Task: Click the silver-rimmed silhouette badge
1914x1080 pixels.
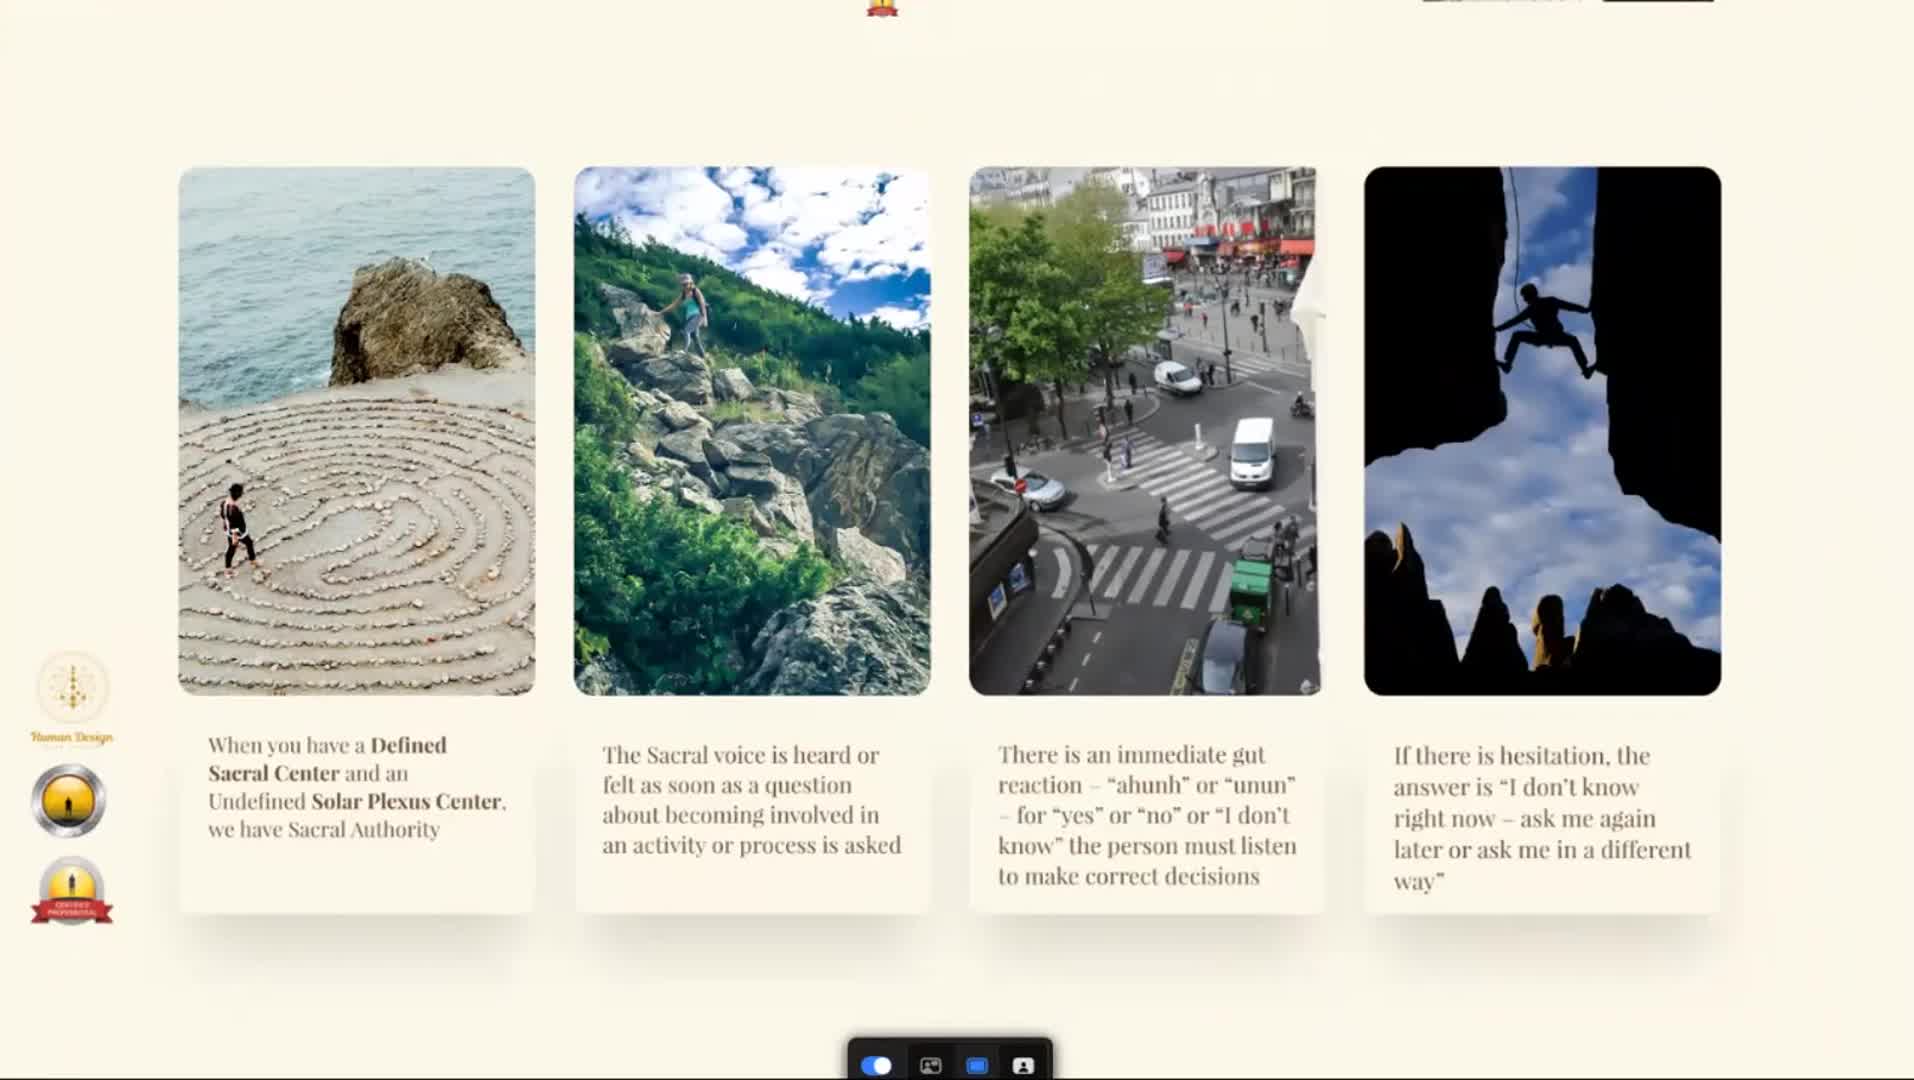Action: (x=69, y=801)
